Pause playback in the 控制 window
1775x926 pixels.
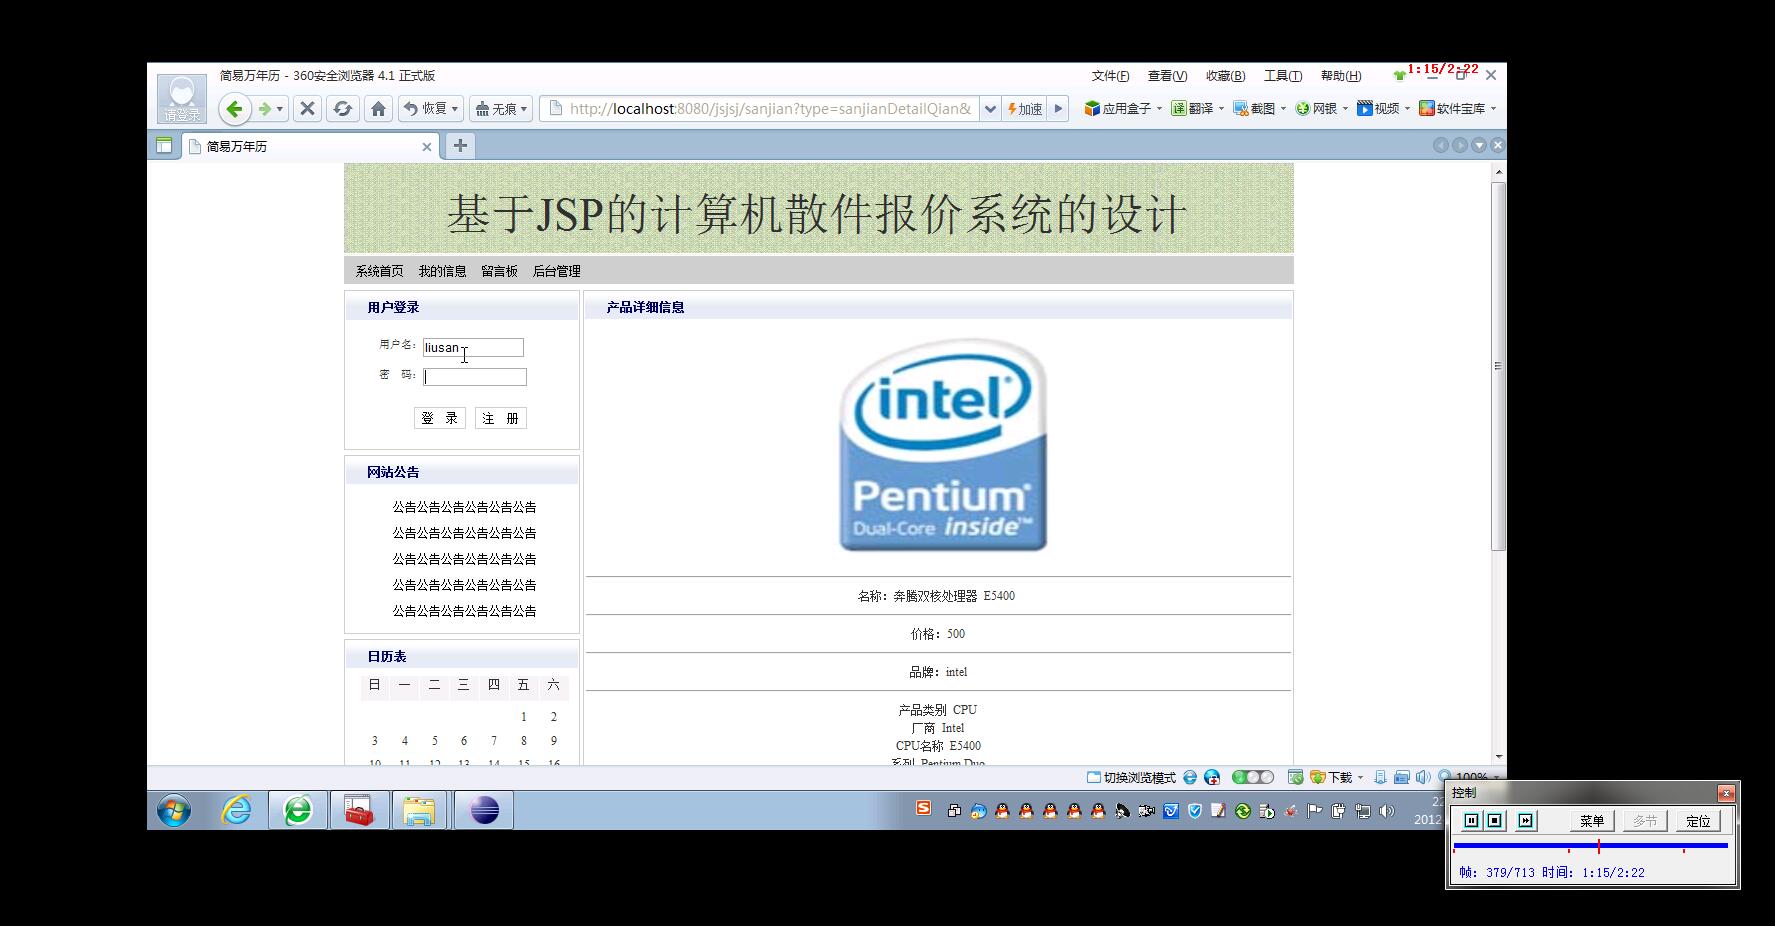click(x=1471, y=821)
